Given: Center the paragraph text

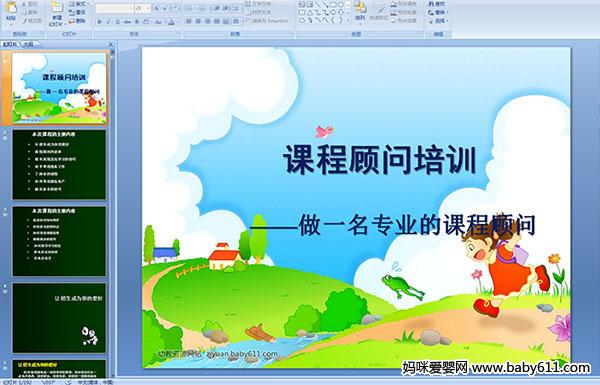Looking at the screenshot, I should coord(198,21).
